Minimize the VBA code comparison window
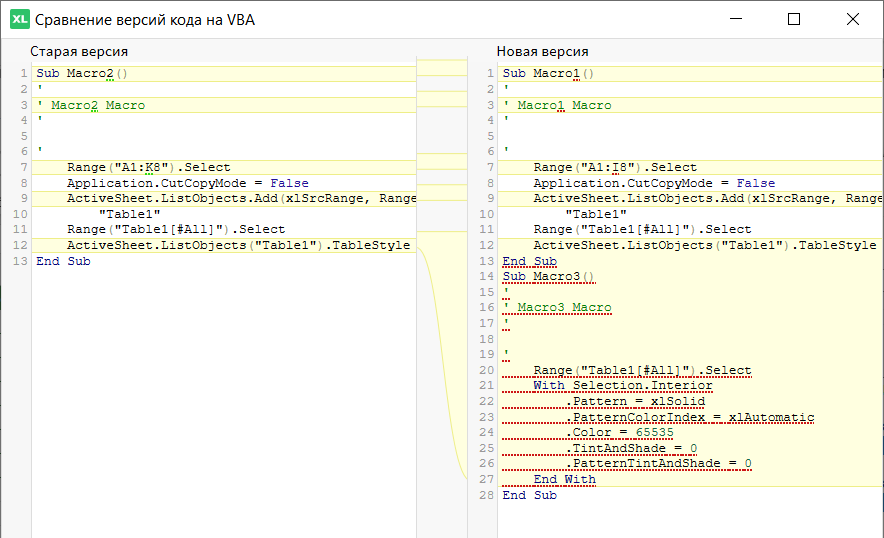The width and height of the screenshot is (884, 538). [x=736, y=19]
